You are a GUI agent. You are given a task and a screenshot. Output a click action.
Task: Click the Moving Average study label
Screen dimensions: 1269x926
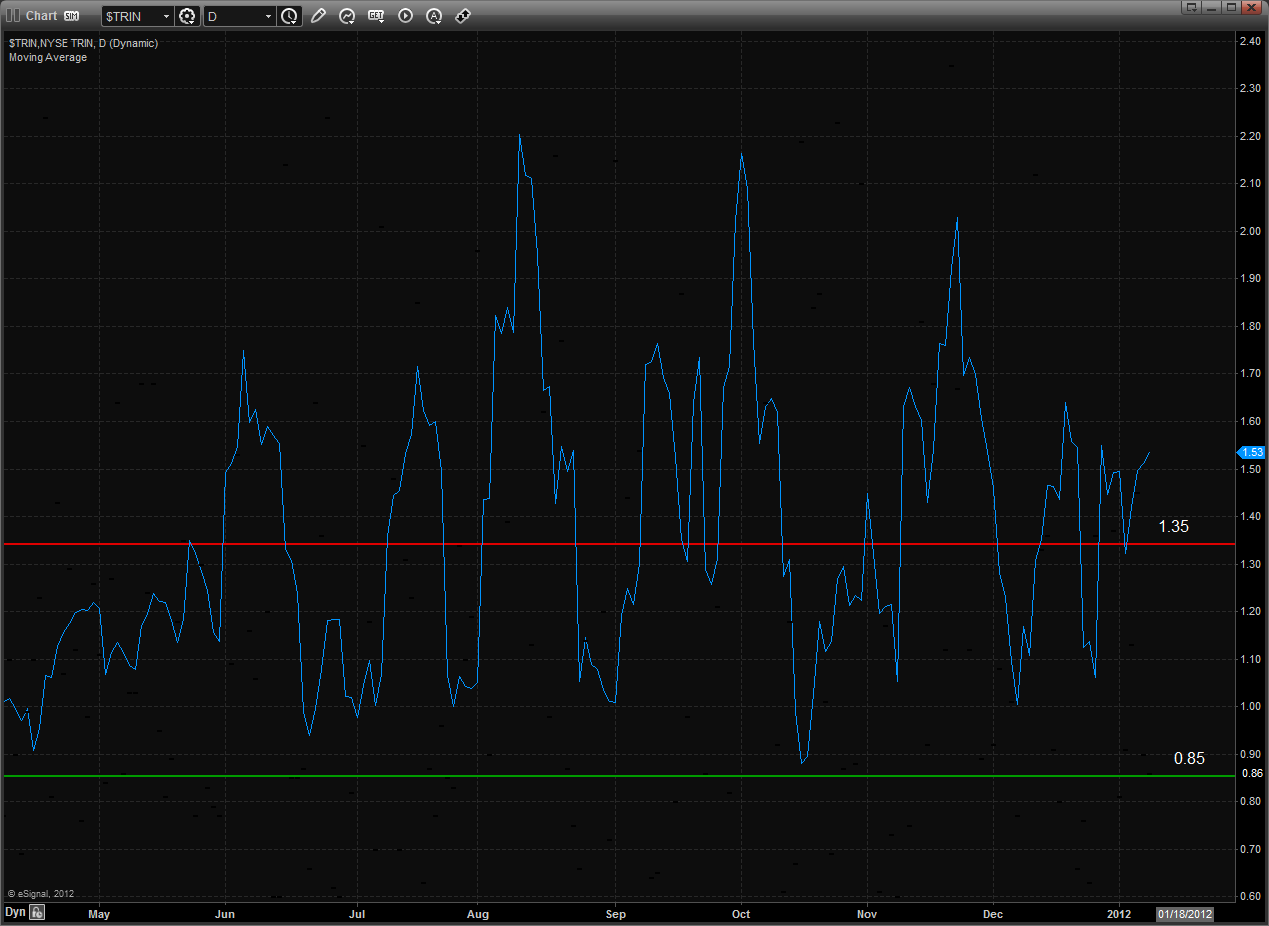coord(48,57)
